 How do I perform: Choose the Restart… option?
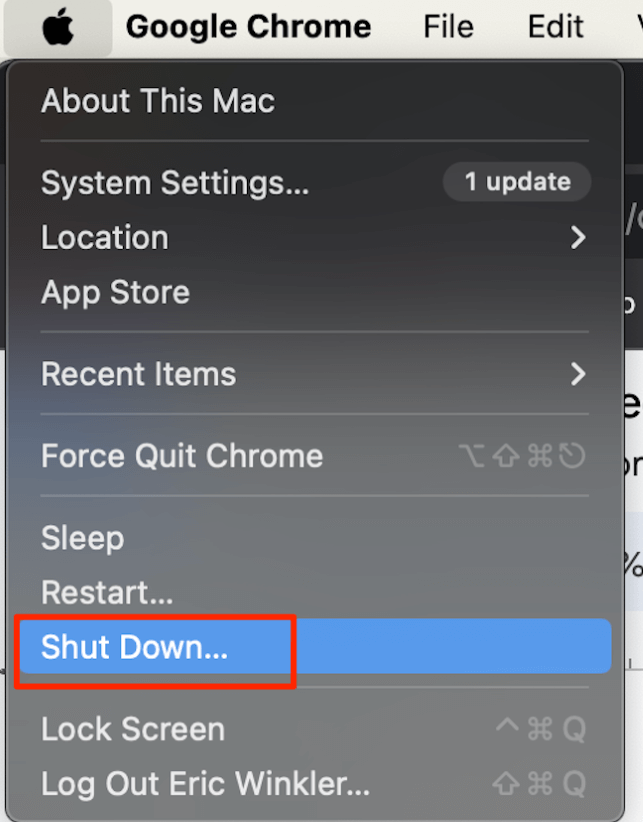(314, 592)
